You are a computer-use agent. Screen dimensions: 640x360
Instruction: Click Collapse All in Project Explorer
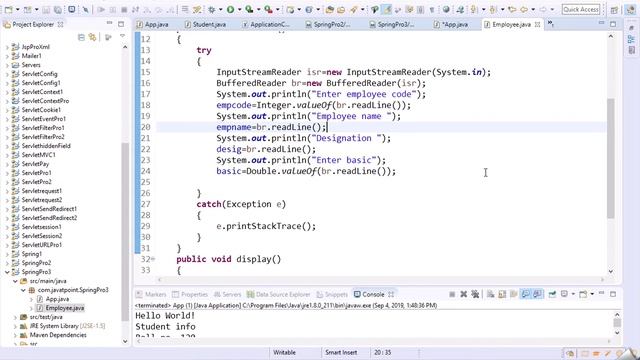point(81,38)
